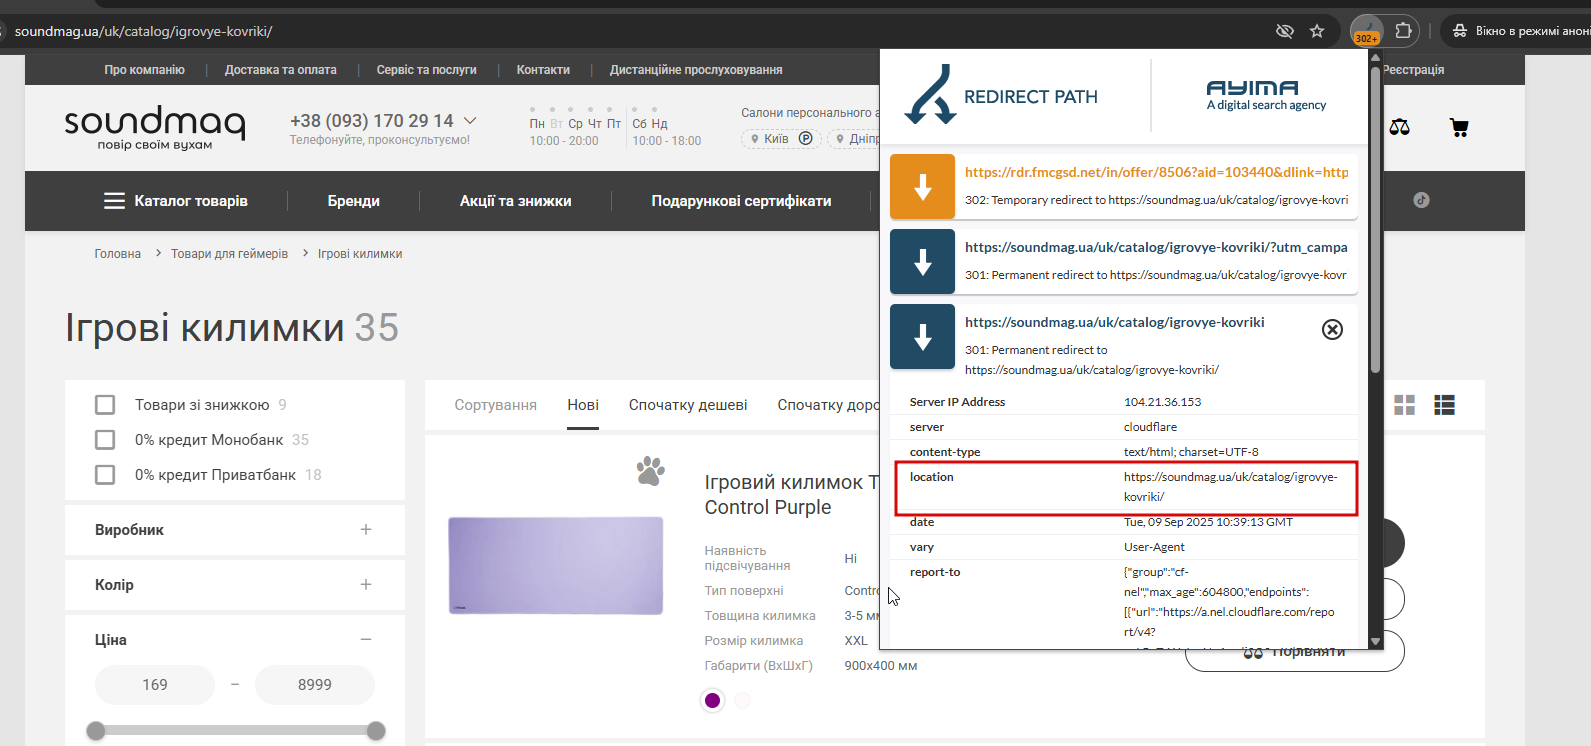This screenshot has height=746, width=1591.
Task: Open the hamburger Каталог товарів menu
Action: (x=176, y=201)
